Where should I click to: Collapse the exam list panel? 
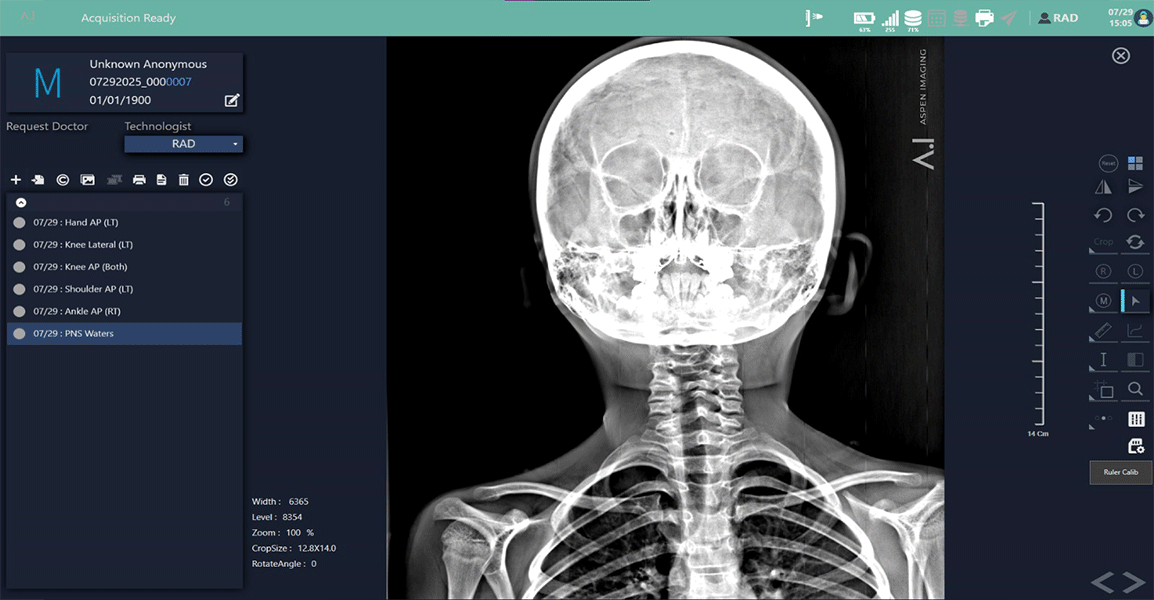20,201
